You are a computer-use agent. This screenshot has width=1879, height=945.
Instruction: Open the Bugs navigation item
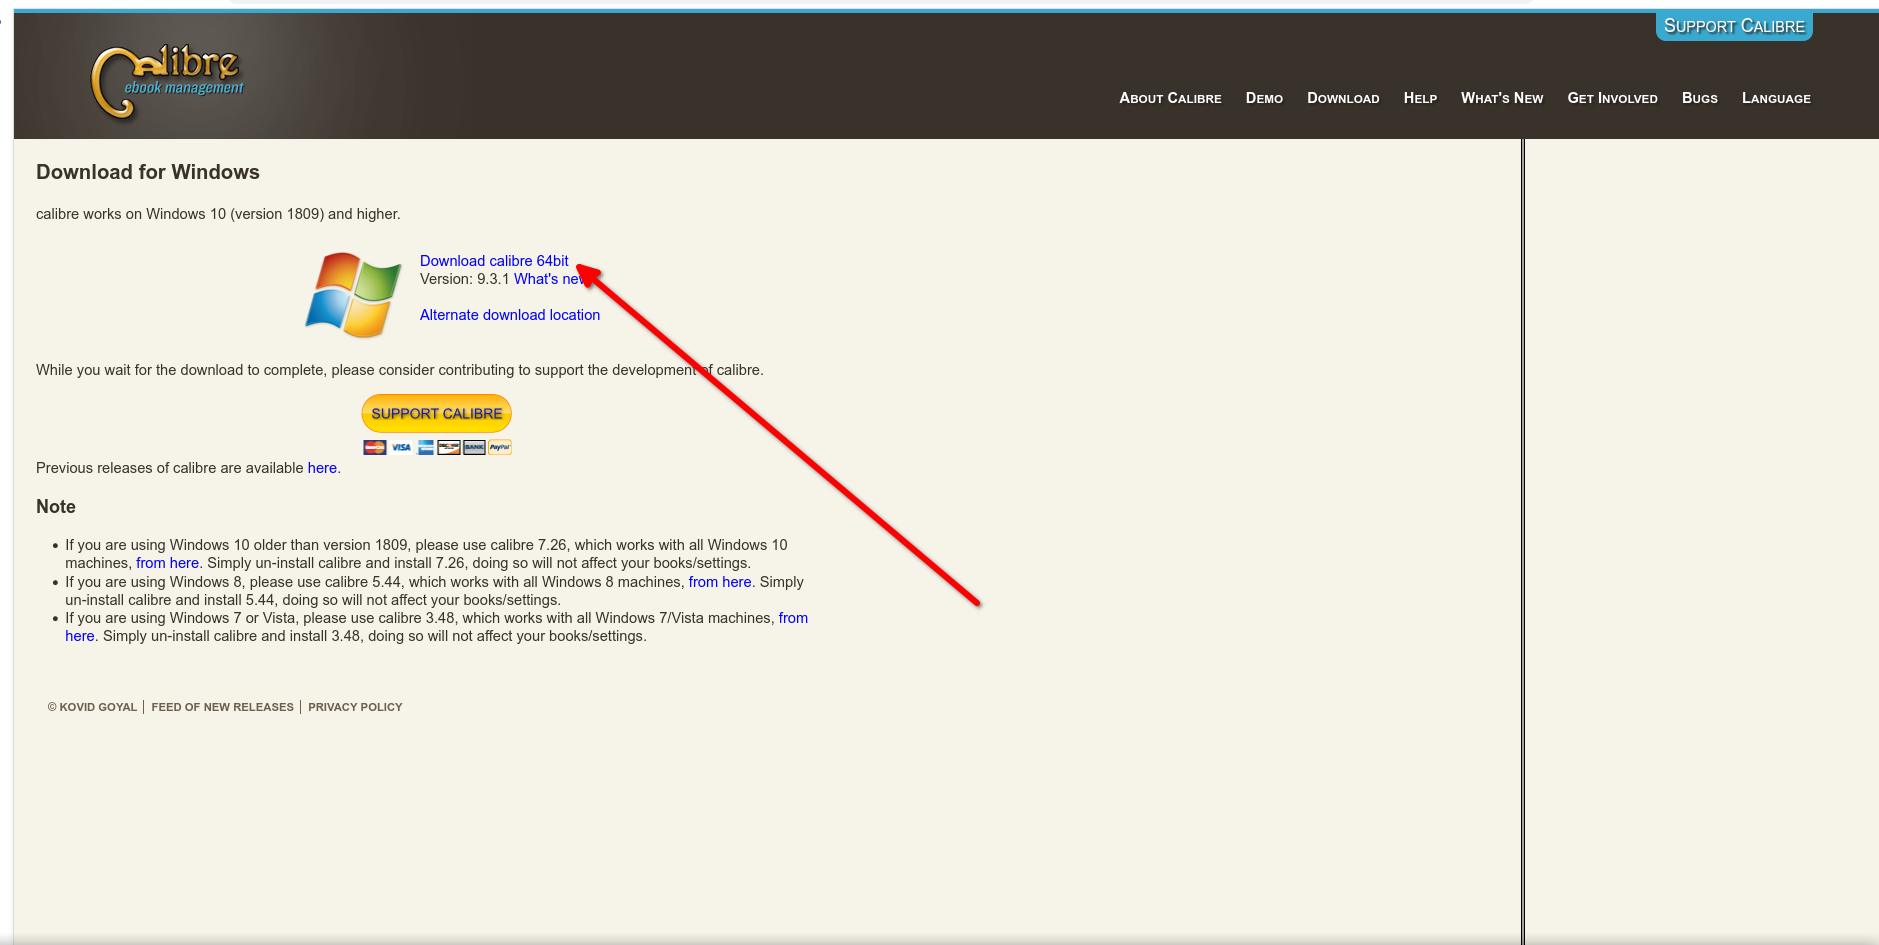(1699, 98)
